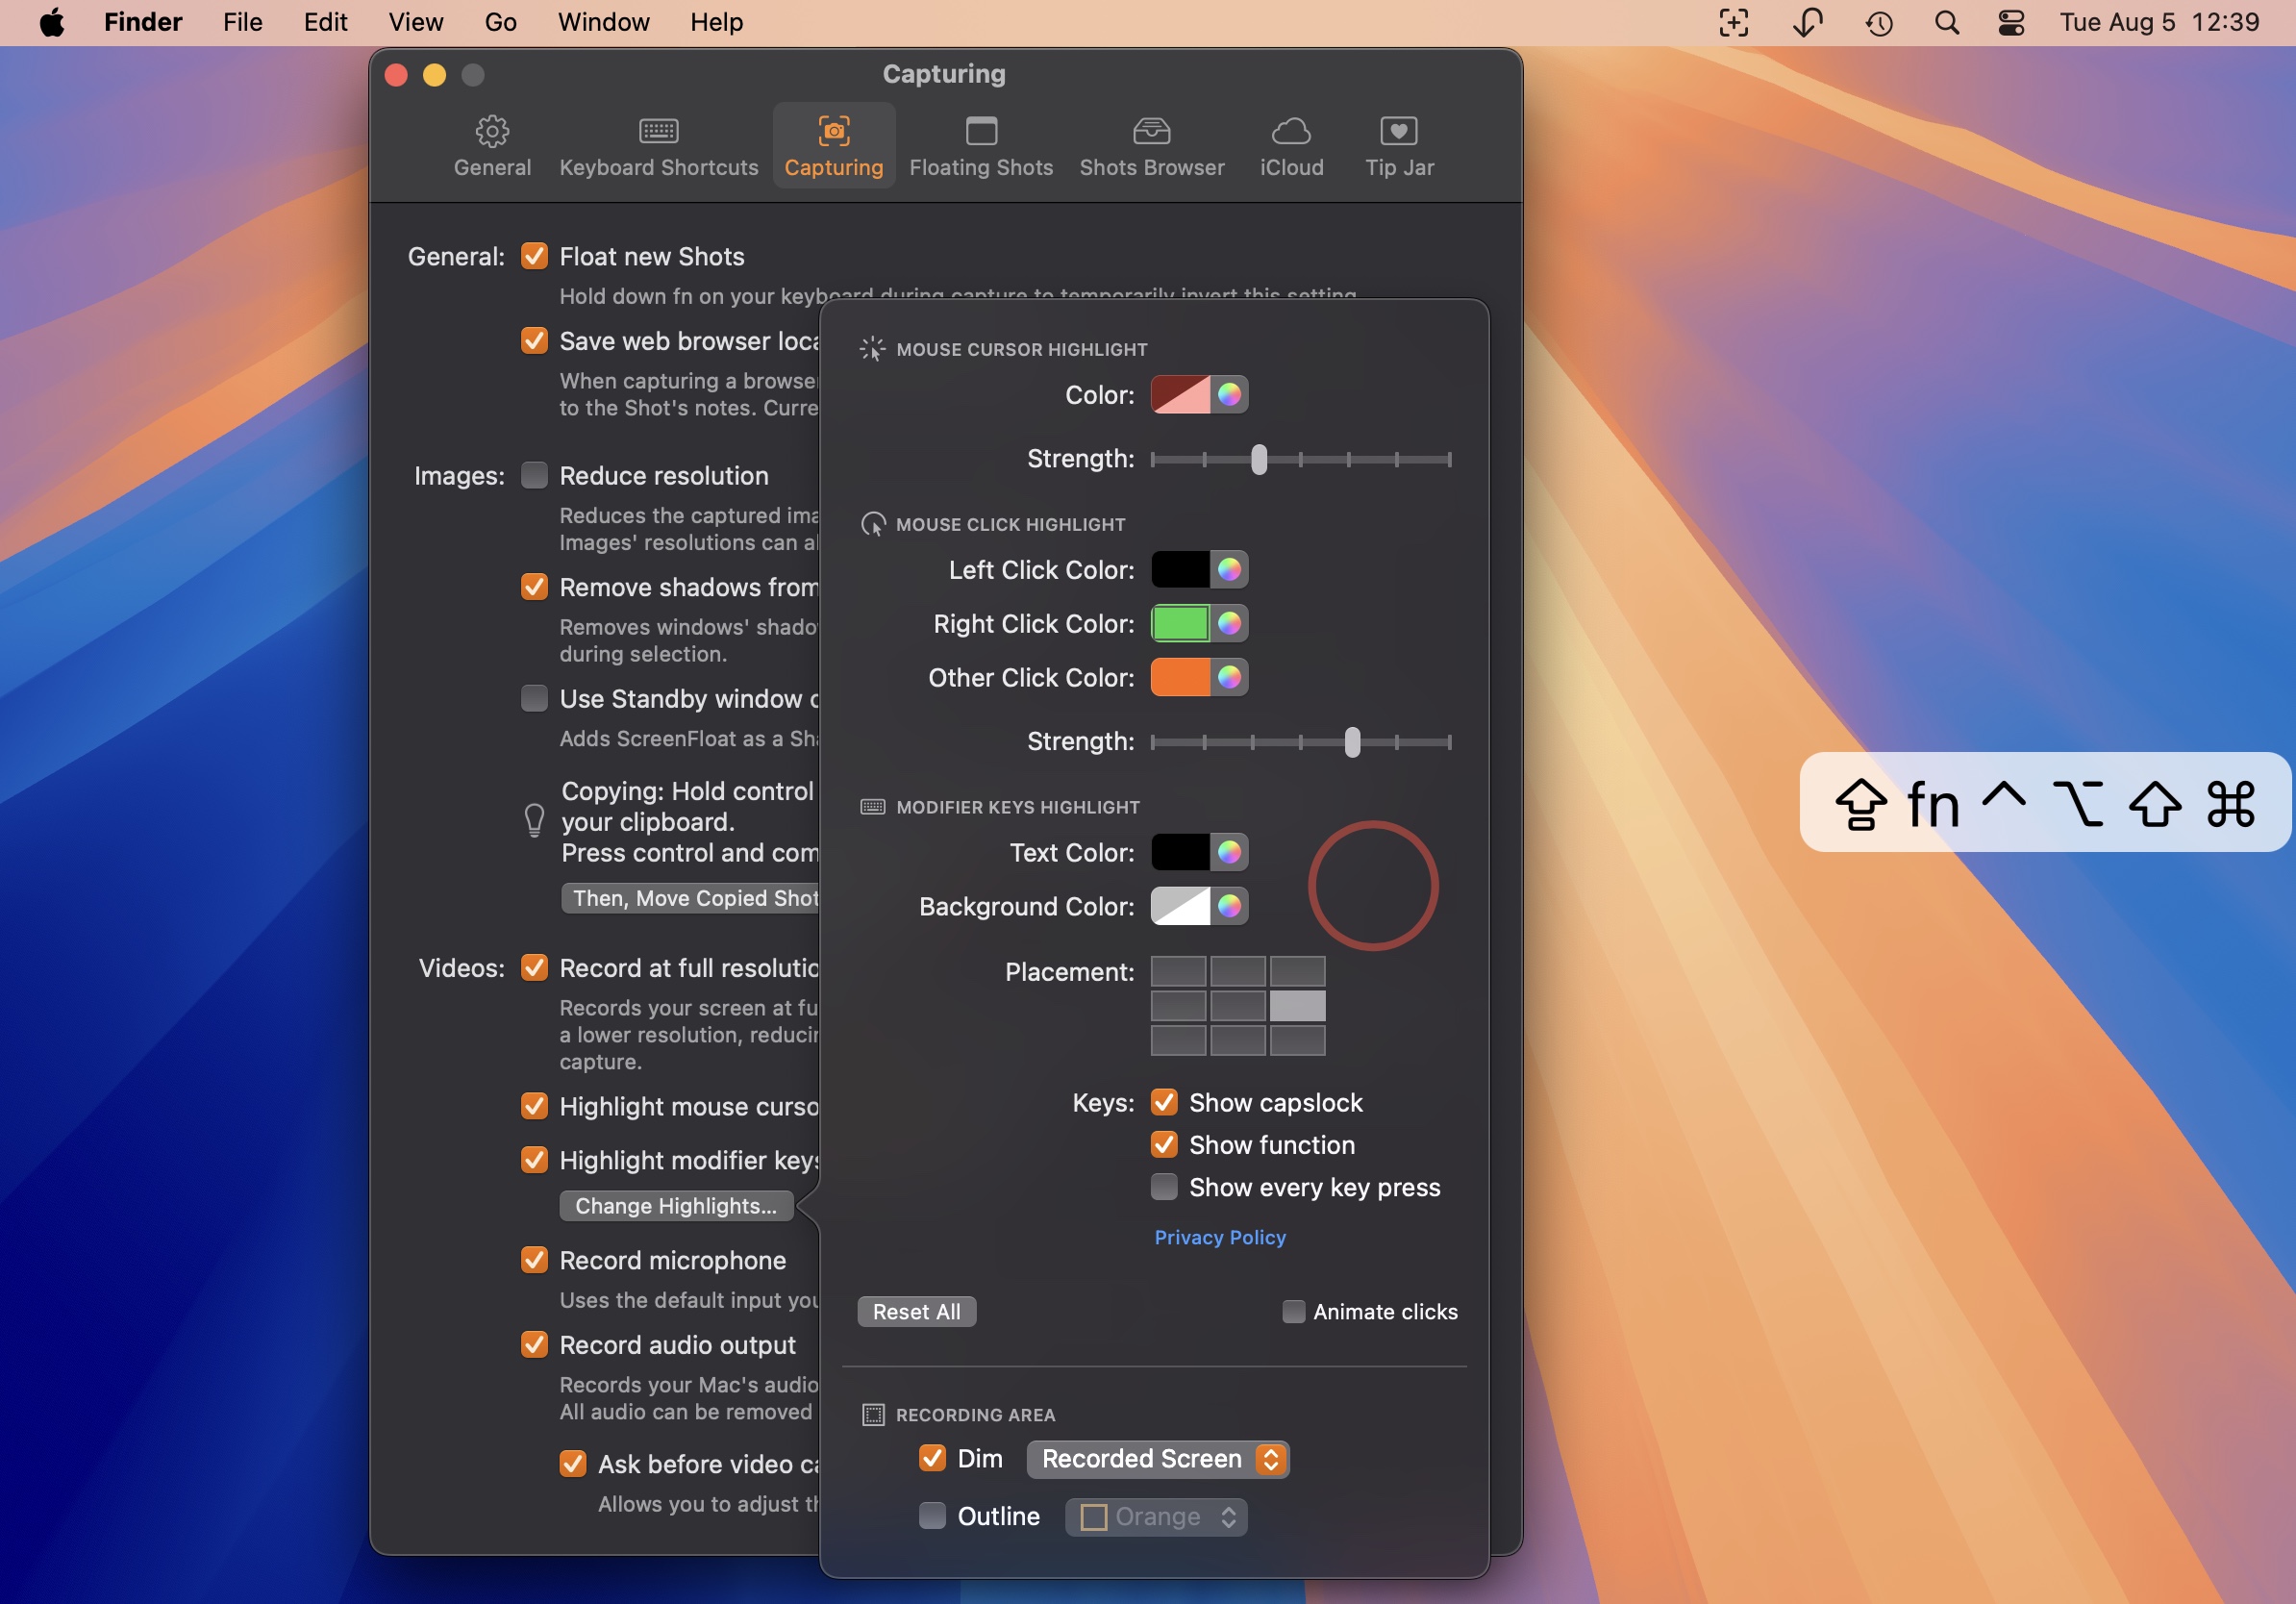Open the Recorded Screen dropdown
Viewport: 2296px width, 1604px height.
pos(1157,1460)
